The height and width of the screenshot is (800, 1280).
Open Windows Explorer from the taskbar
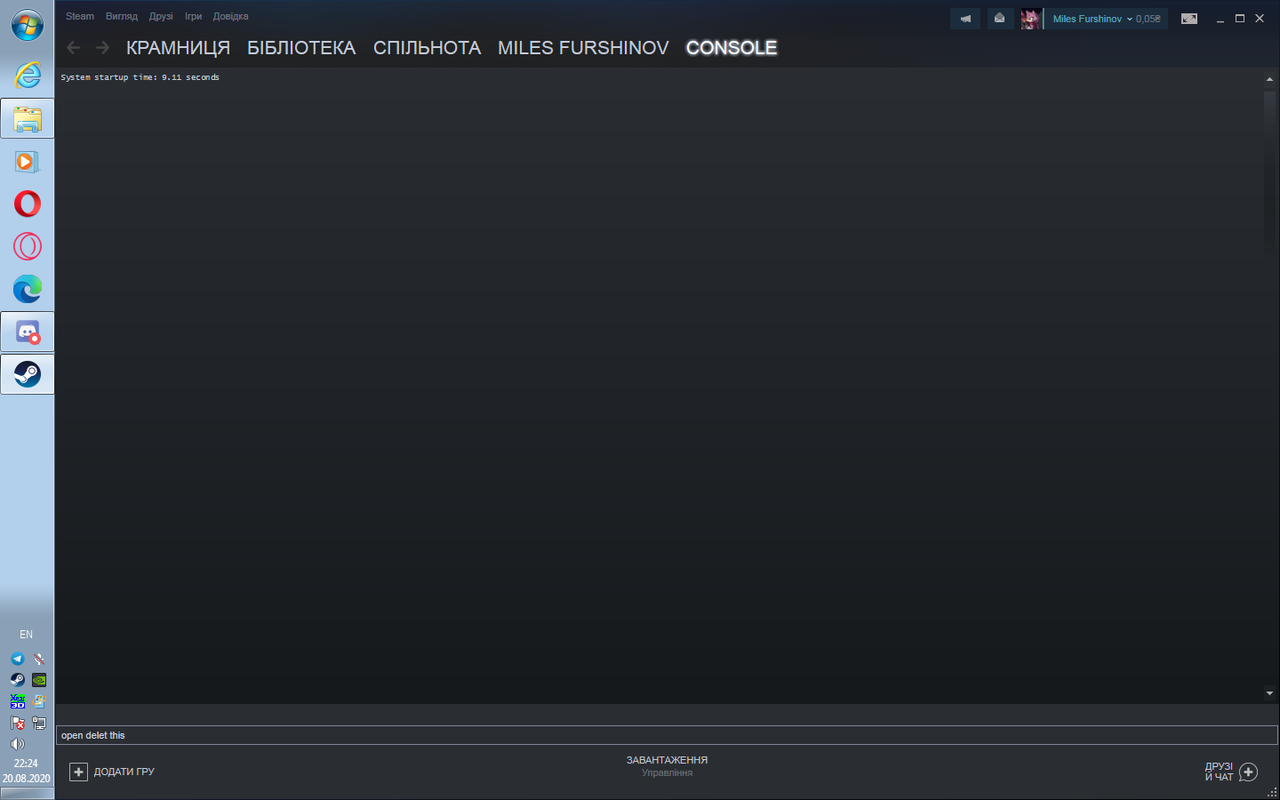pos(27,119)
